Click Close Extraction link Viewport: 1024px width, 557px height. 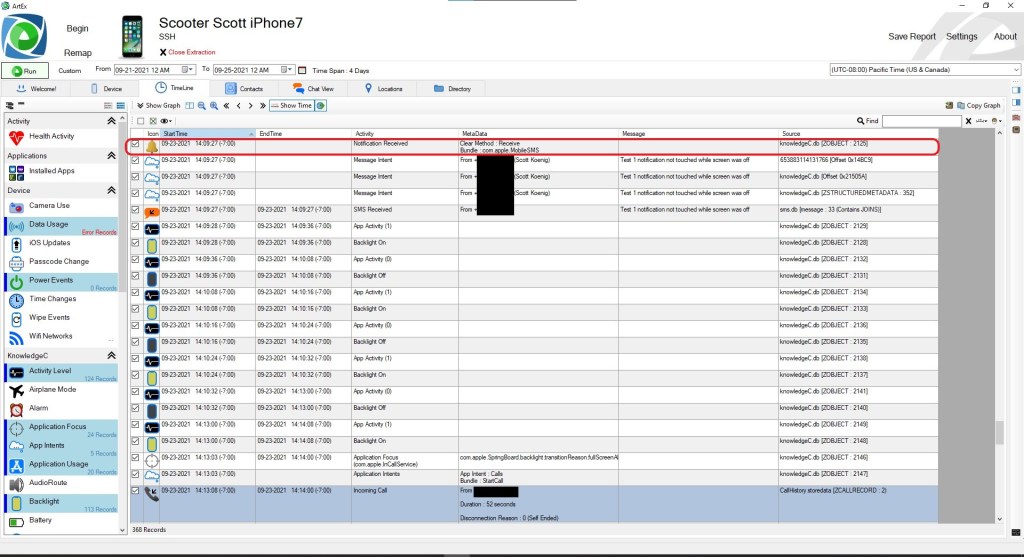190,51
